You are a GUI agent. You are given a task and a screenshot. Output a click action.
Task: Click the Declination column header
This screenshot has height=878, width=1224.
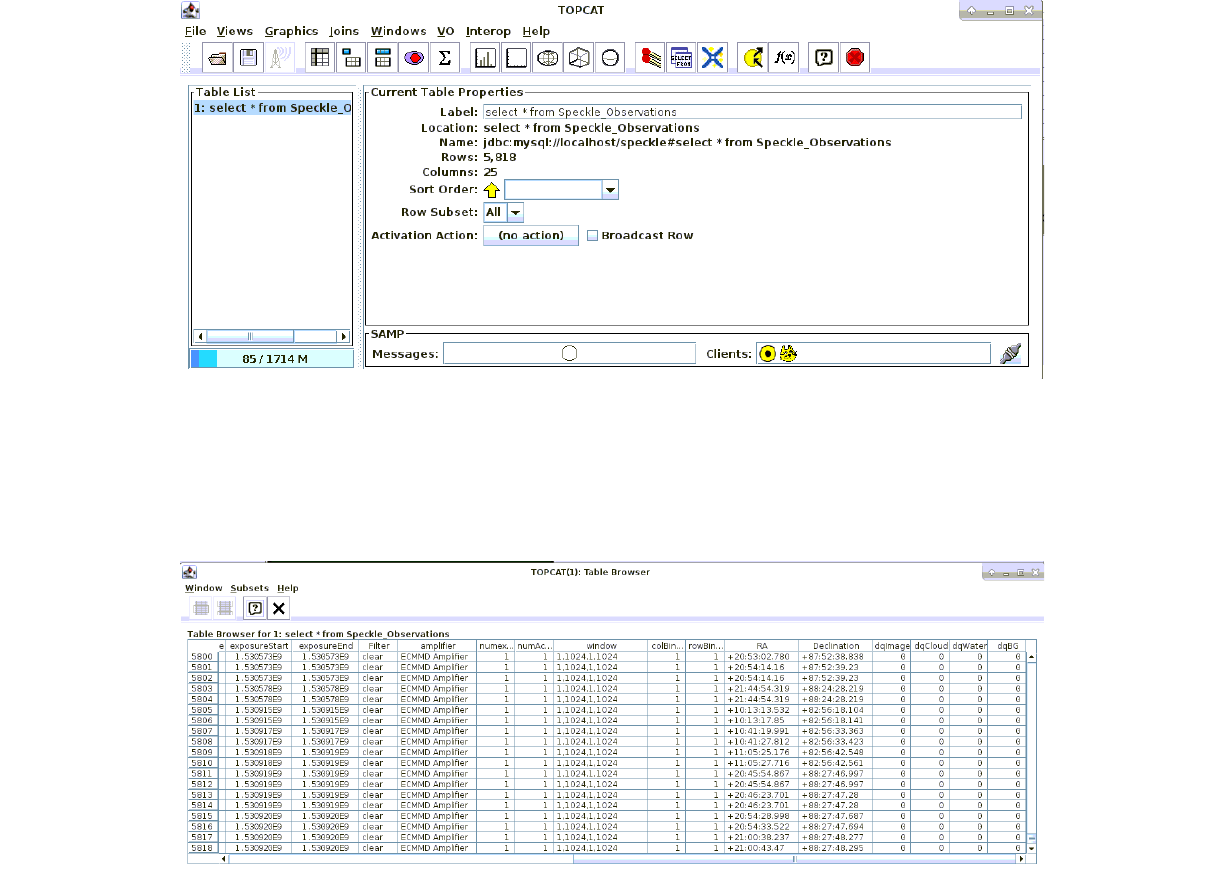(835, 646)
